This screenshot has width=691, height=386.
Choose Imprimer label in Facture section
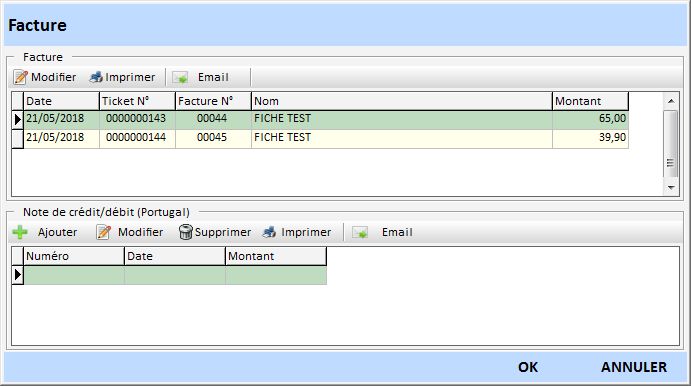(130, 77)
